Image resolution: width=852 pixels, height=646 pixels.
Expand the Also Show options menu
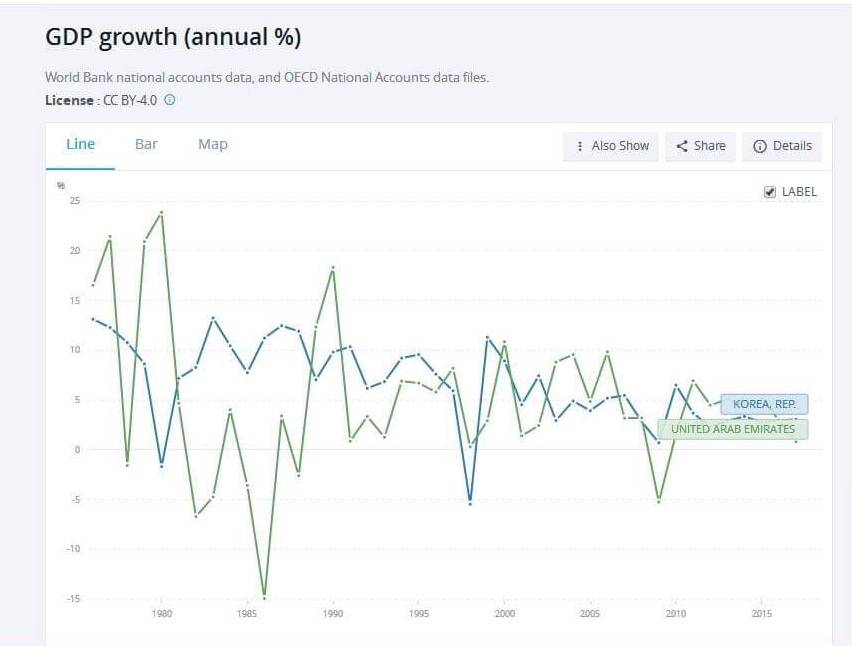(x=613, y=146)
